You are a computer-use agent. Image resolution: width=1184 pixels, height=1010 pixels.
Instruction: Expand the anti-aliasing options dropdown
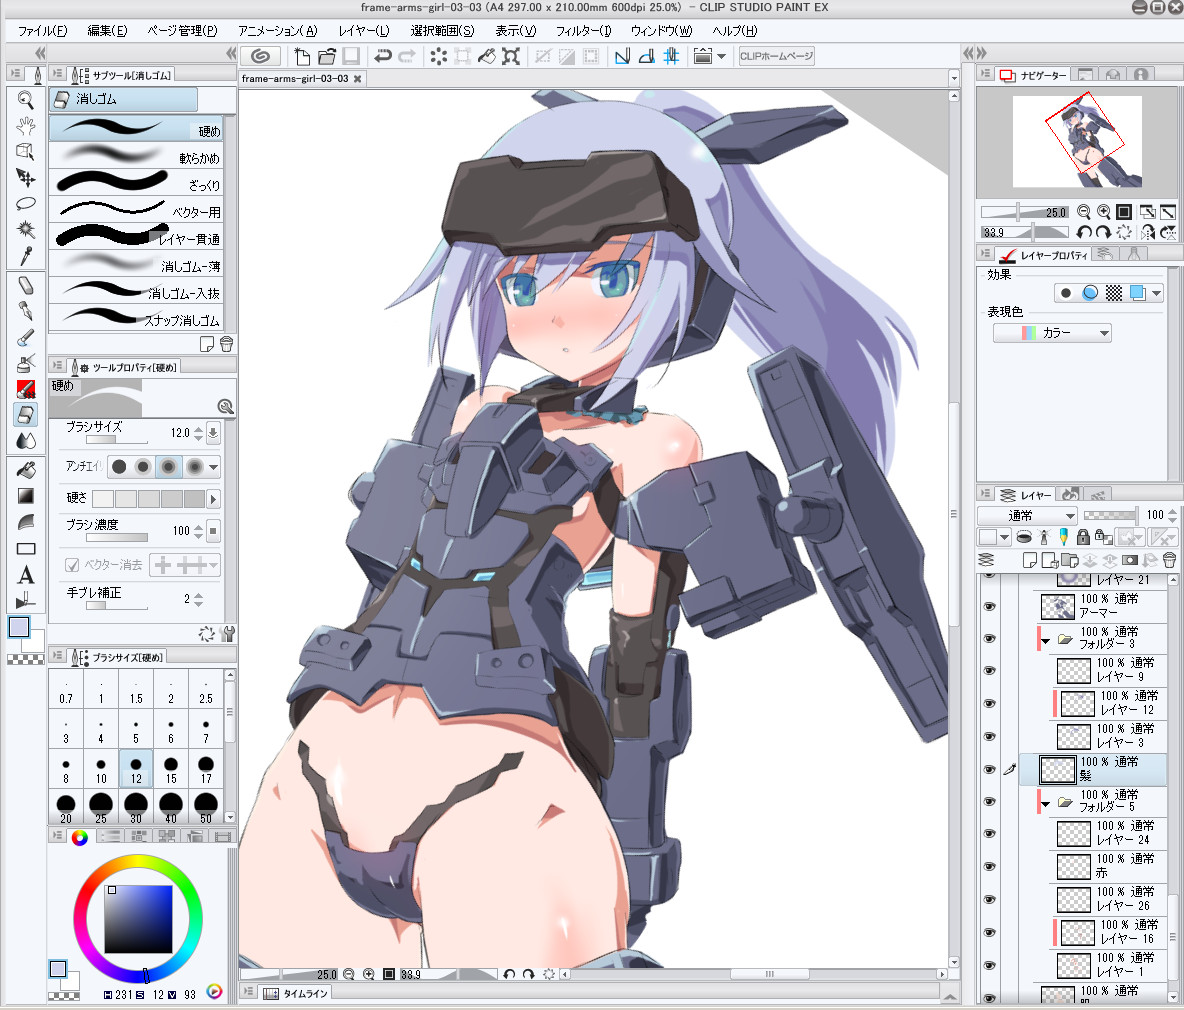coord(214,467)
